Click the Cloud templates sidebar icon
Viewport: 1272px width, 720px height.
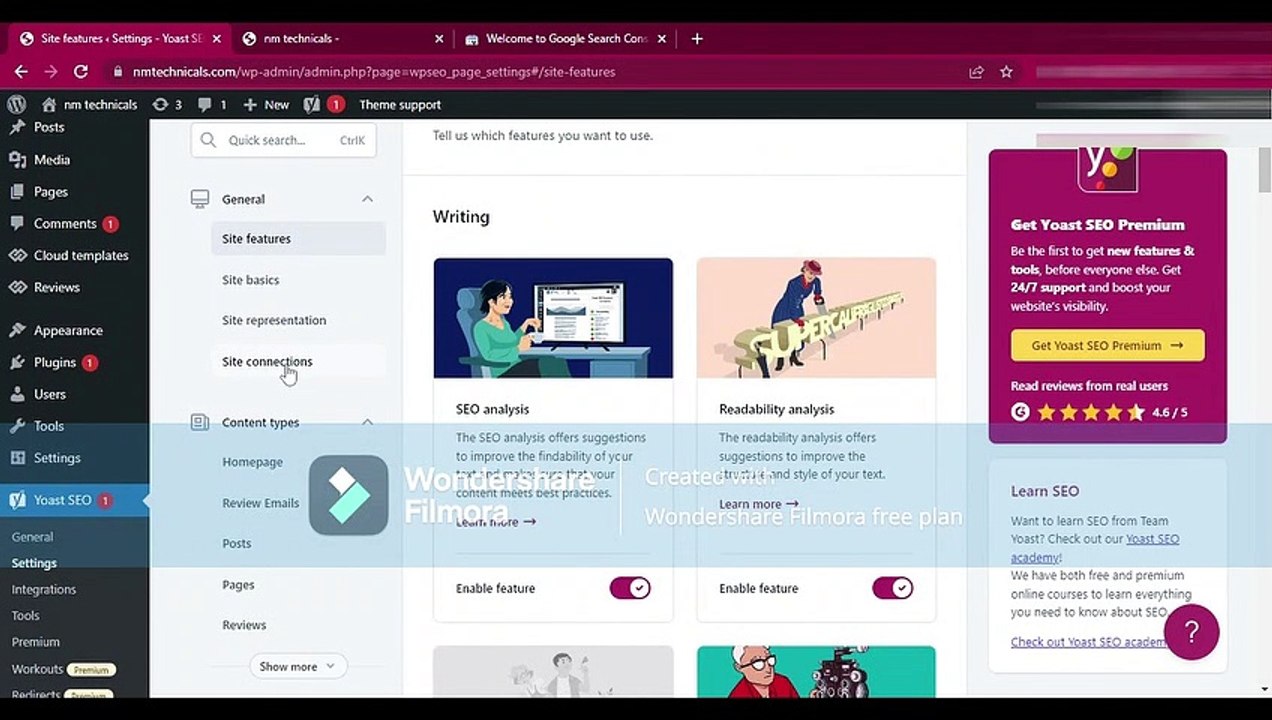17,255
